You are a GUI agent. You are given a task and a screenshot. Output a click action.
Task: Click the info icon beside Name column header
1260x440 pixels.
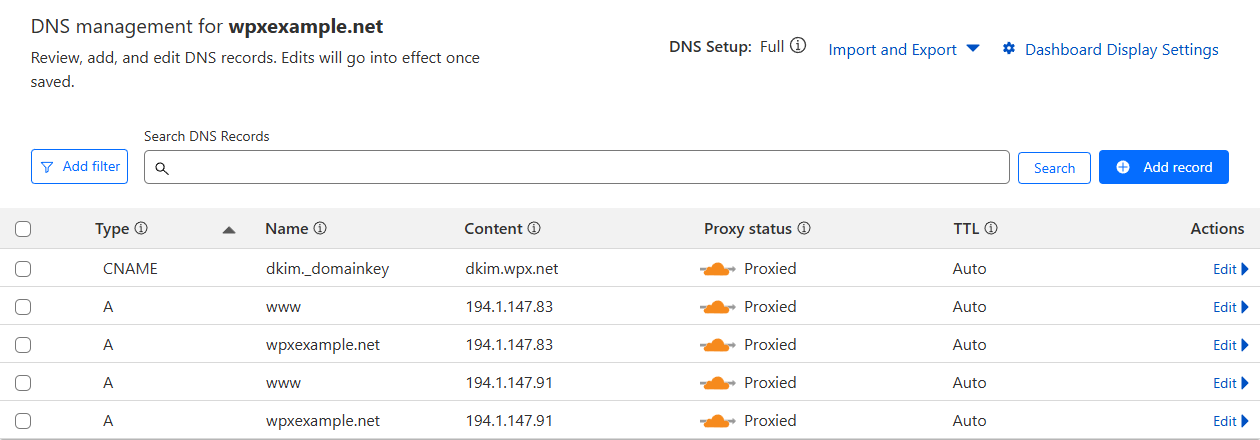320,229
